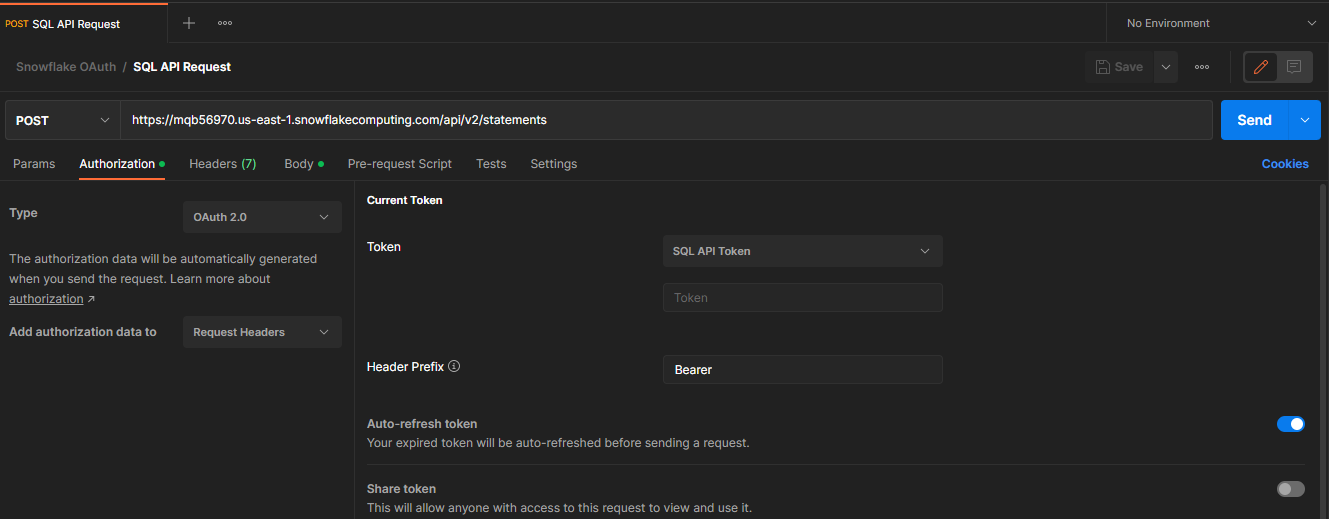Open the SQL API Token dropdown
1329x519 pixels.
point(802,251)
